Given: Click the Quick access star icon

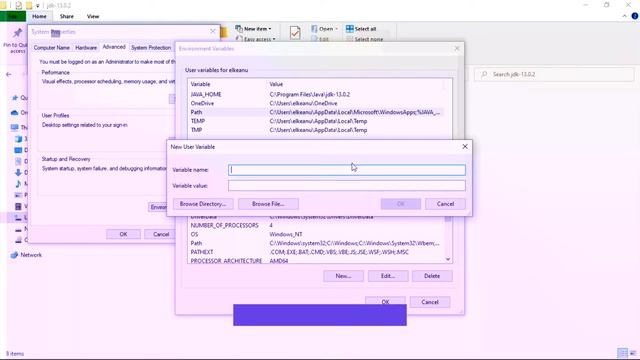Looking at the screenshot, I should [x=15, y=98].
